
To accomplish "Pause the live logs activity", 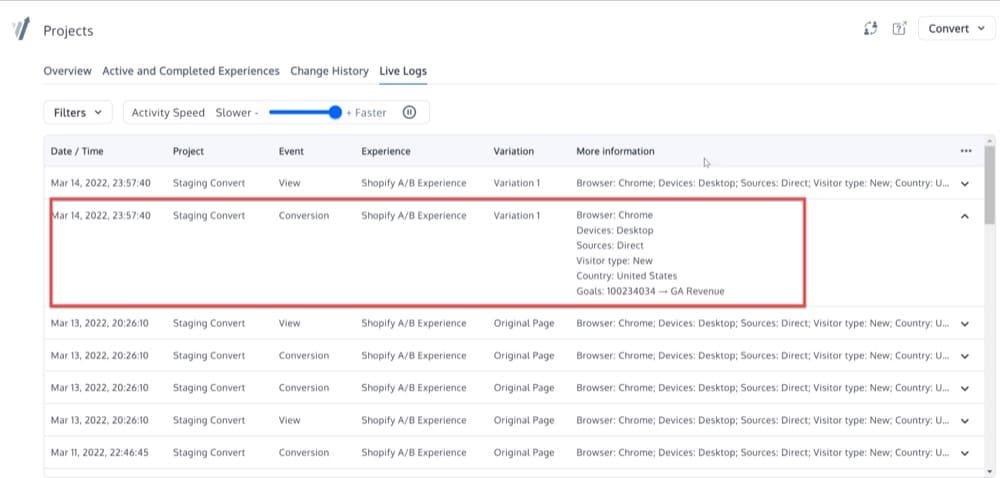I will point(409,113).
